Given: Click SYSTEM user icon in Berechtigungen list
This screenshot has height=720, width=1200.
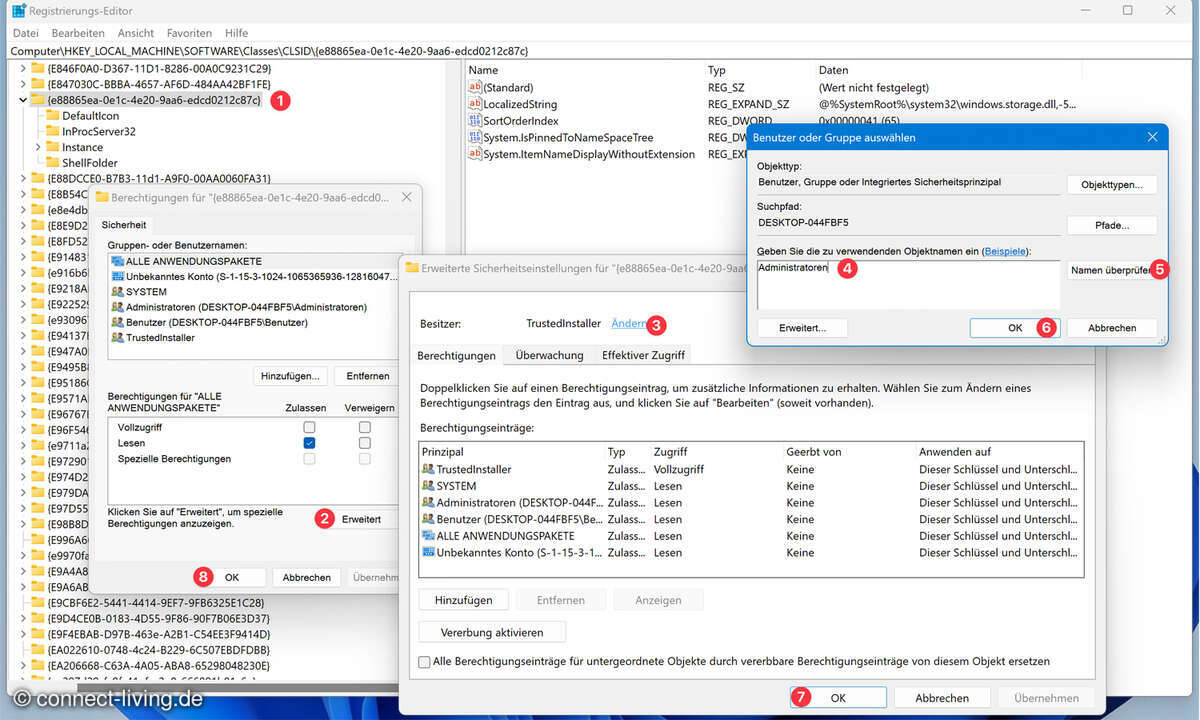Looking at the screenshot, I should tap(118, 292).
